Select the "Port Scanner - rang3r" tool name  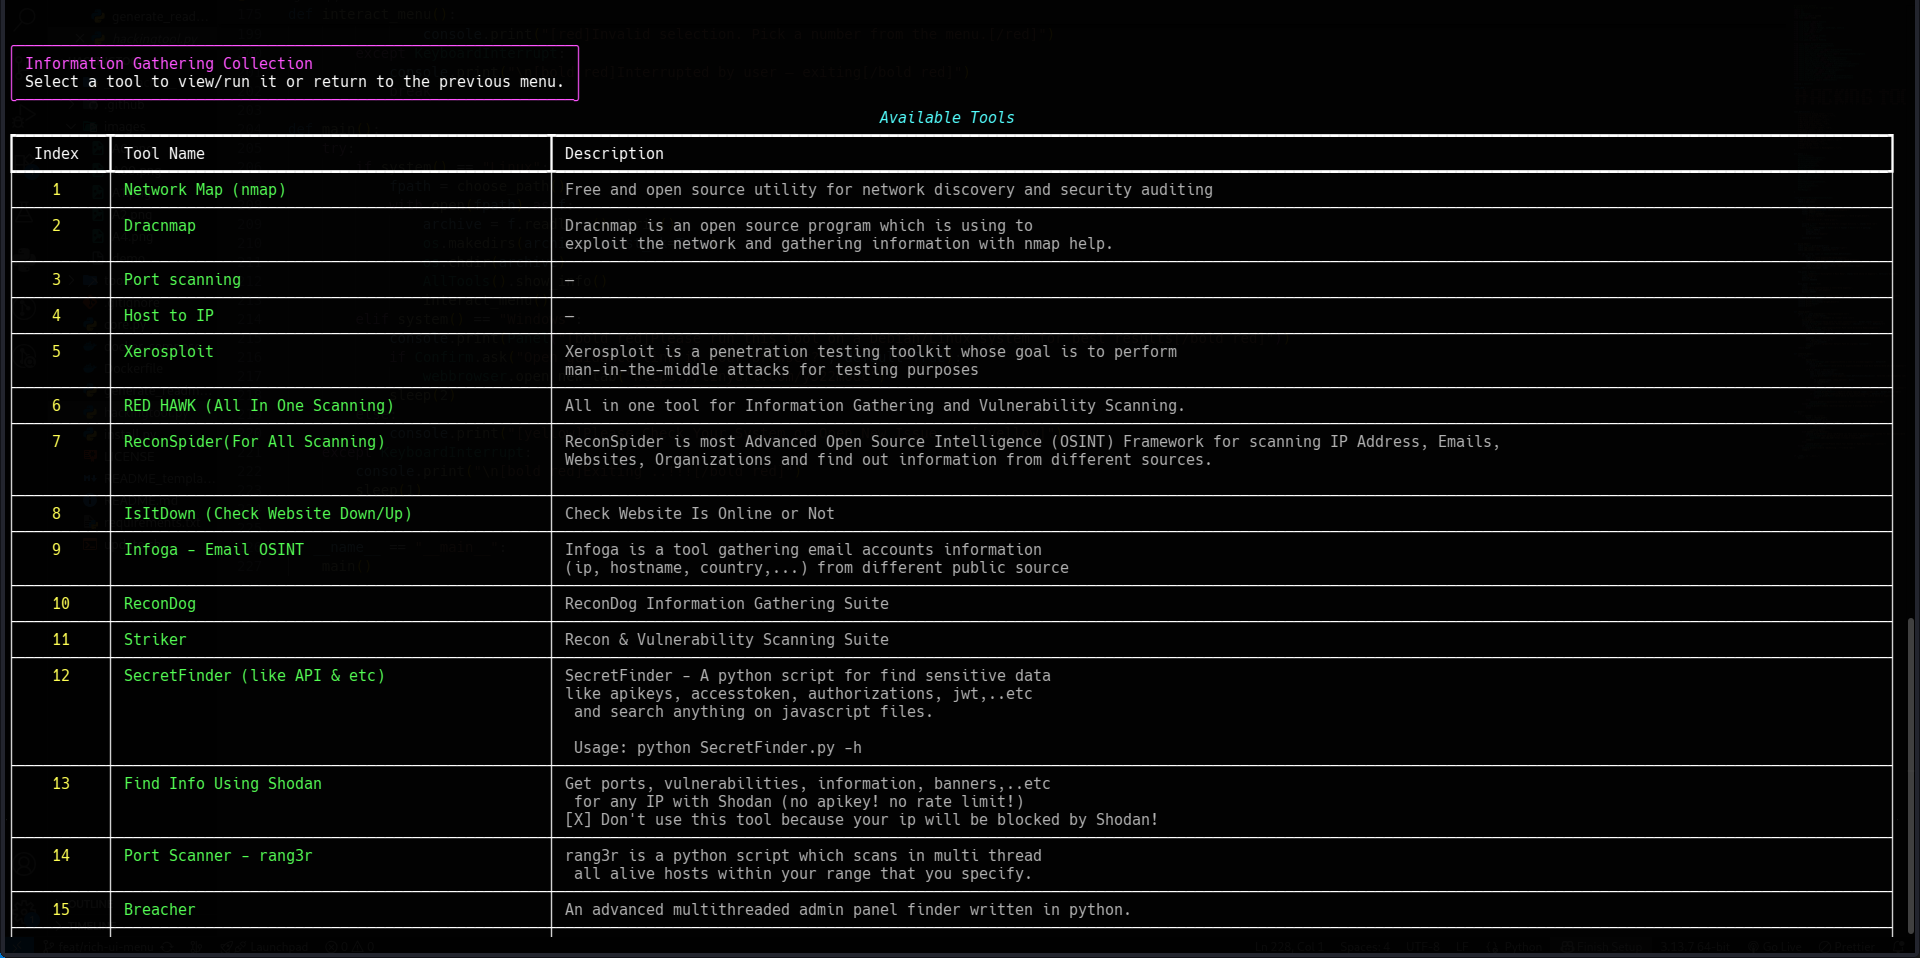tap(218, 856)
